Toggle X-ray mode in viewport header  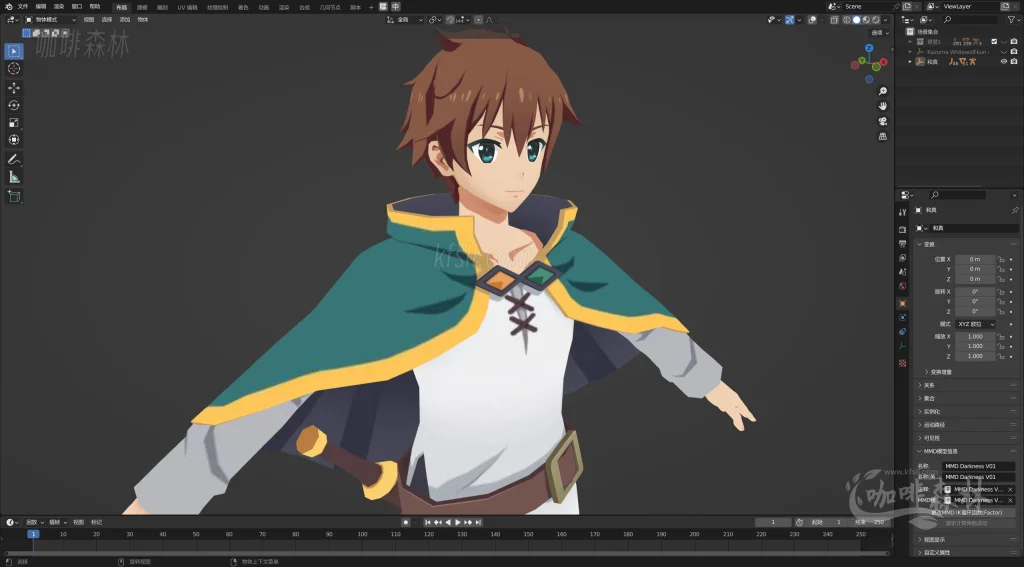click(834, 20)
